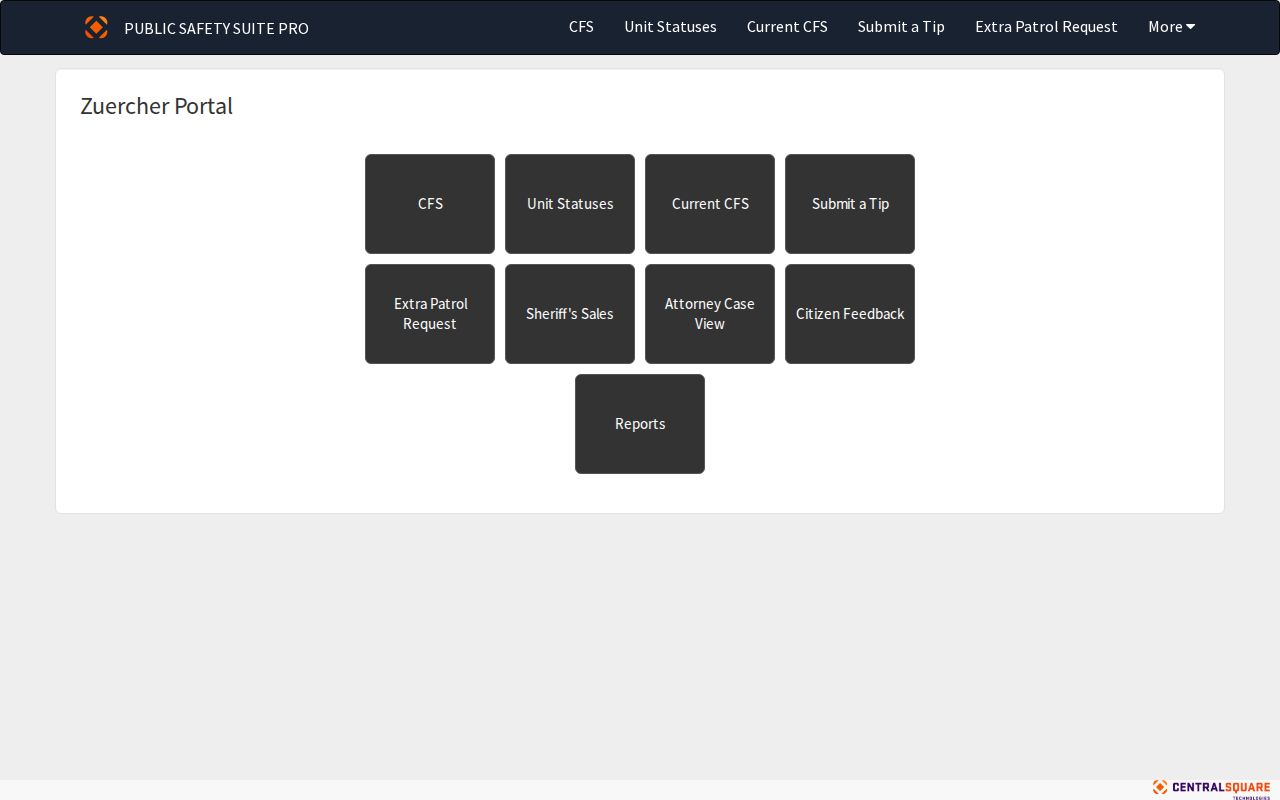The image size is (1280, 800).
Task: Launch the Attorney Case View tile
Action: point(710,314)
